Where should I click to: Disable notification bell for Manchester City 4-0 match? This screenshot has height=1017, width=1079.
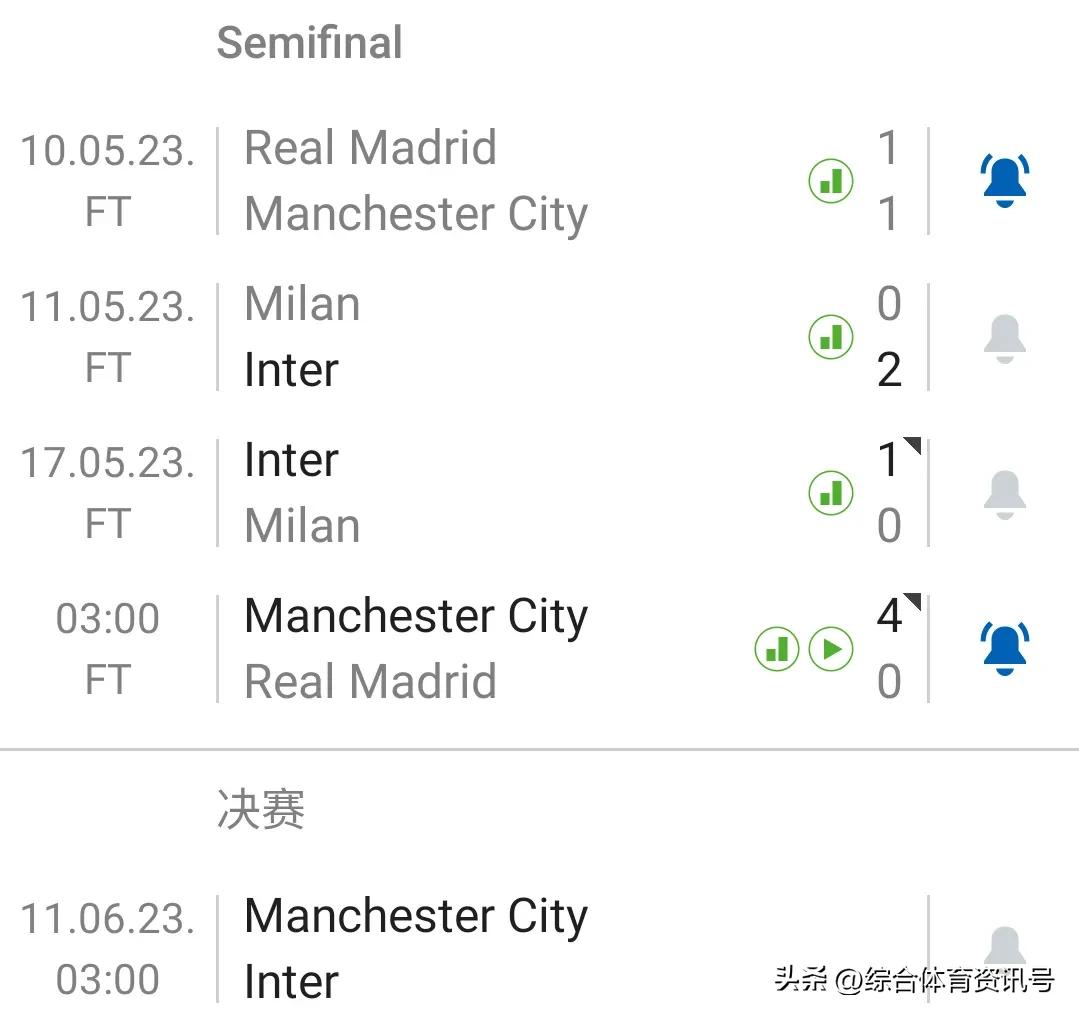(x=1004, y=649)
